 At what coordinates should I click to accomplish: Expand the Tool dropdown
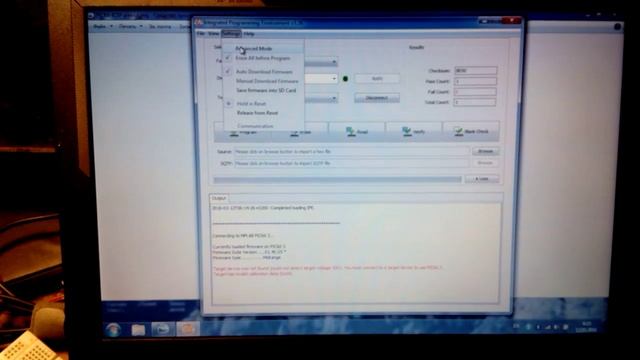[x=334, y=98]
